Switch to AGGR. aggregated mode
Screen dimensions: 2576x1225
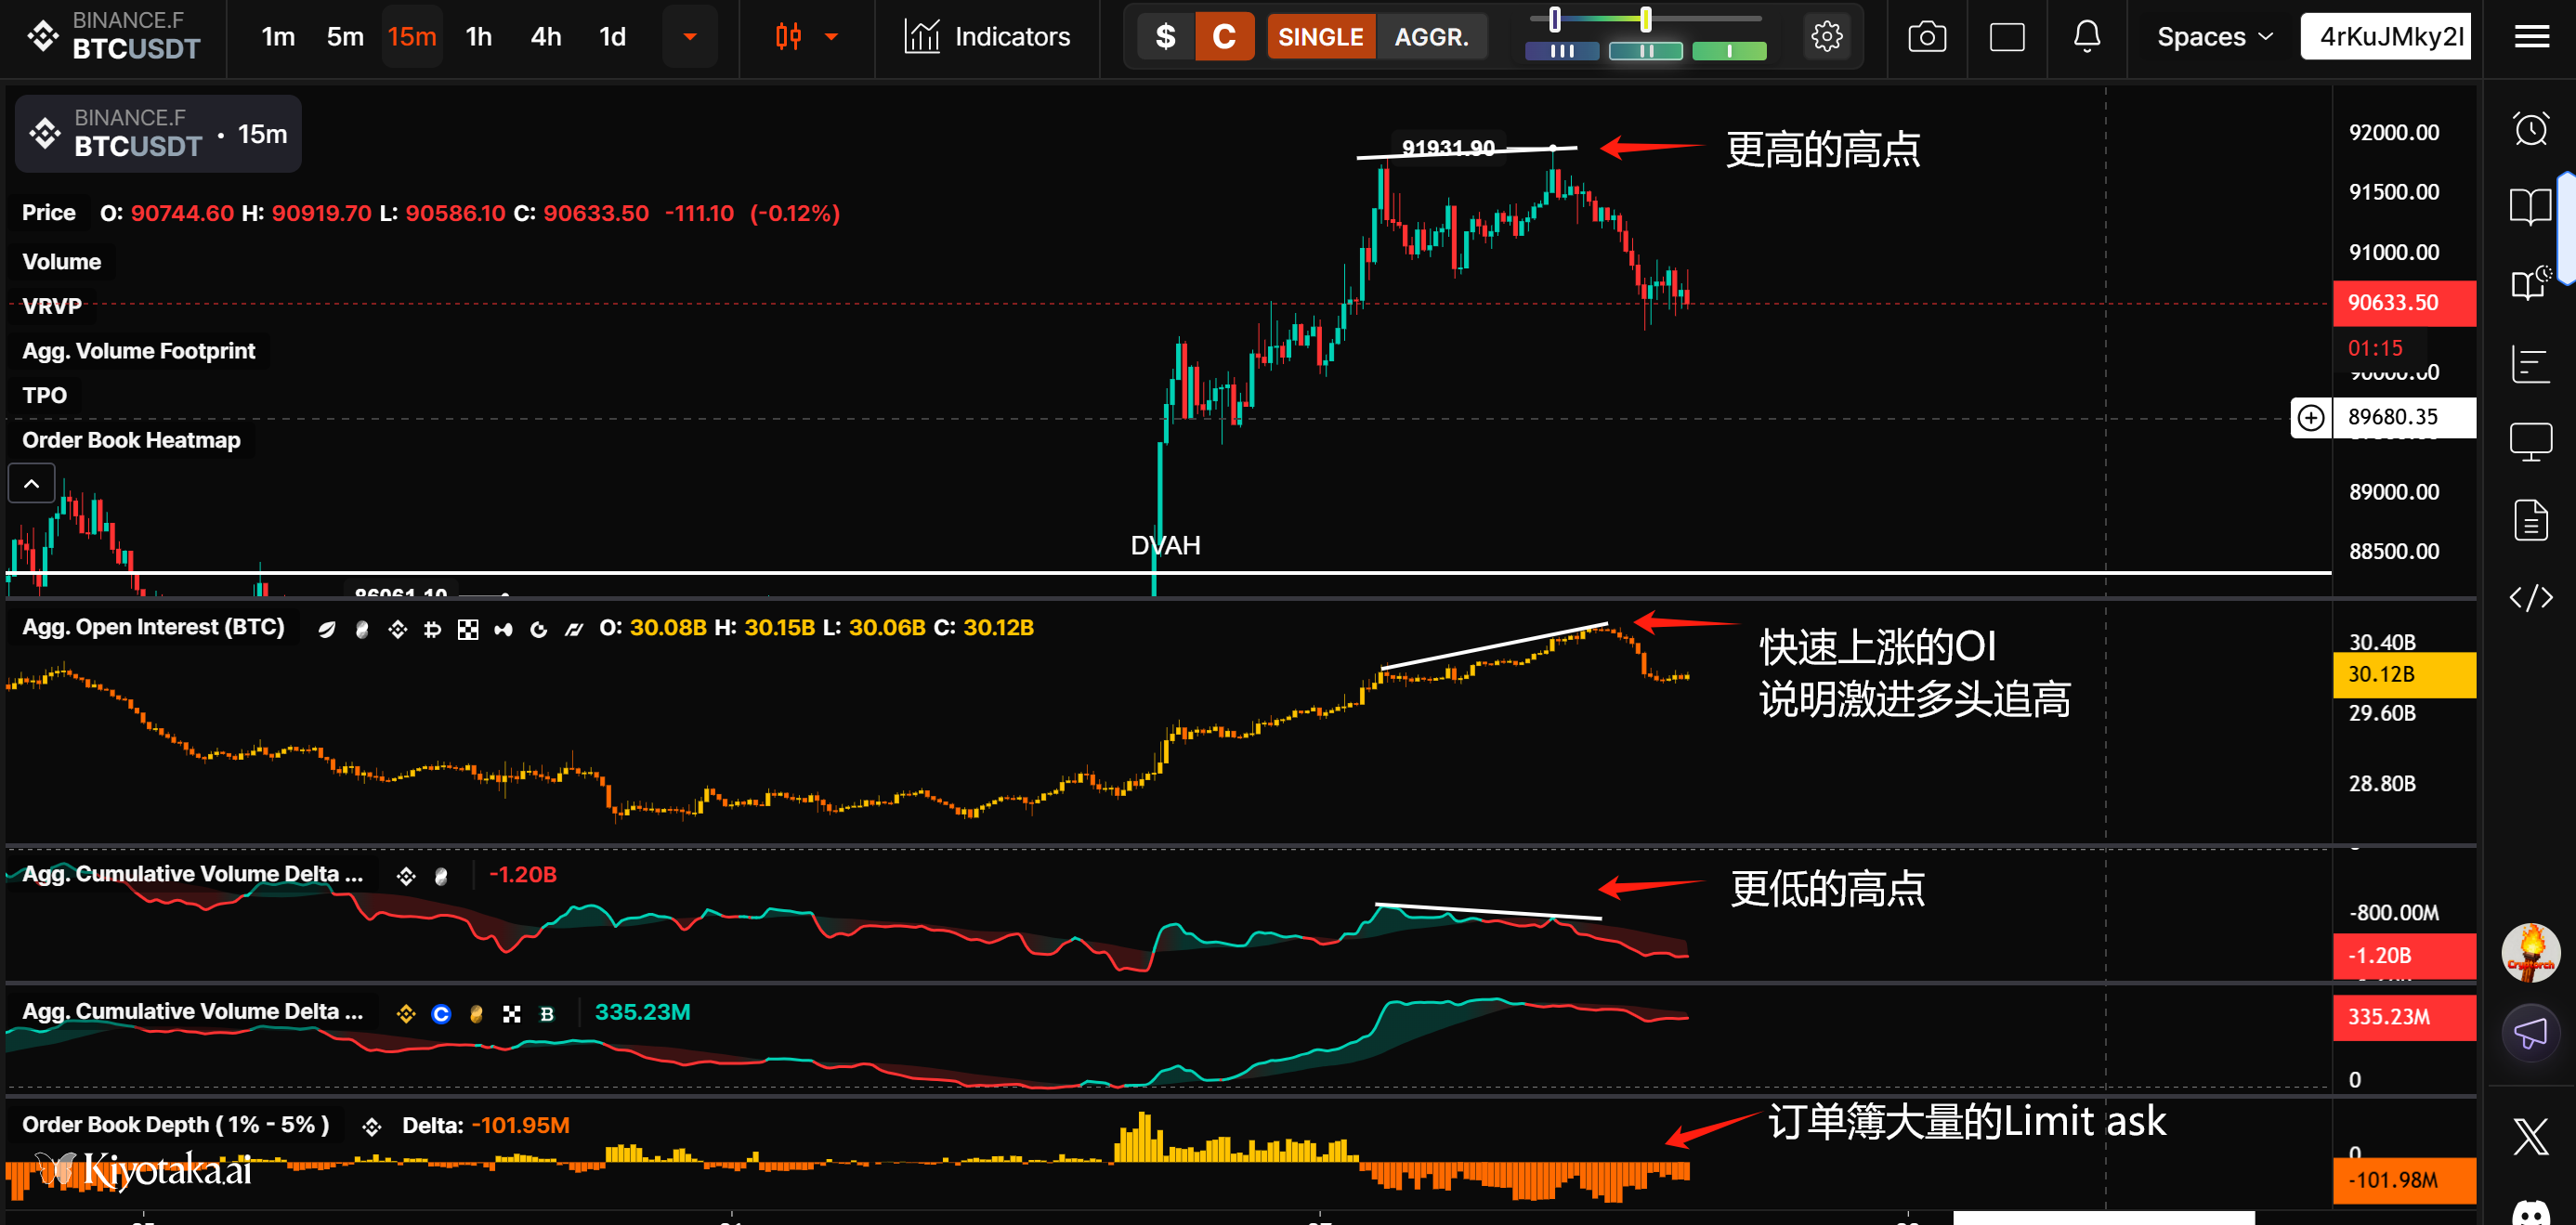(x=1431, y=37)
